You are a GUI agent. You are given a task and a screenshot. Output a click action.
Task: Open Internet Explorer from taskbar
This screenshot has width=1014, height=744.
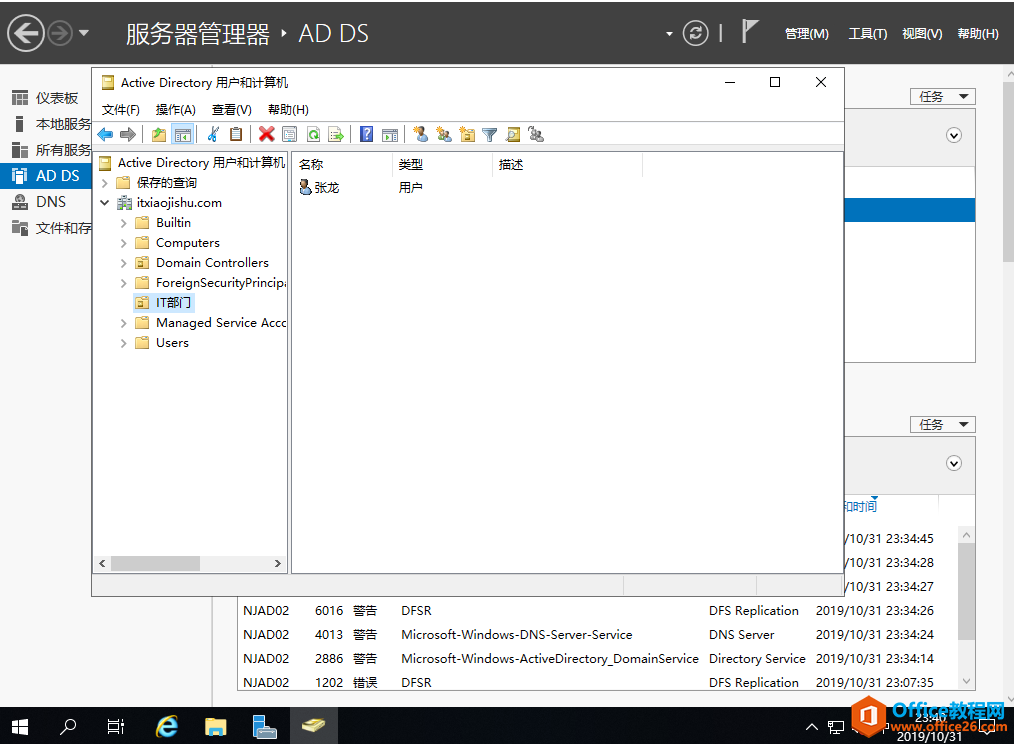pyautogui.click(x=167, y=727)
